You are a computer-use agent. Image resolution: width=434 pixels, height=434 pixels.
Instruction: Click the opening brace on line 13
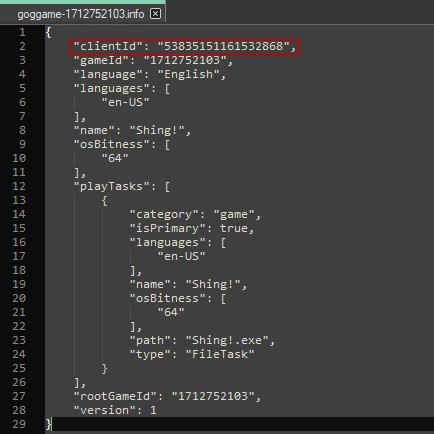105,201
